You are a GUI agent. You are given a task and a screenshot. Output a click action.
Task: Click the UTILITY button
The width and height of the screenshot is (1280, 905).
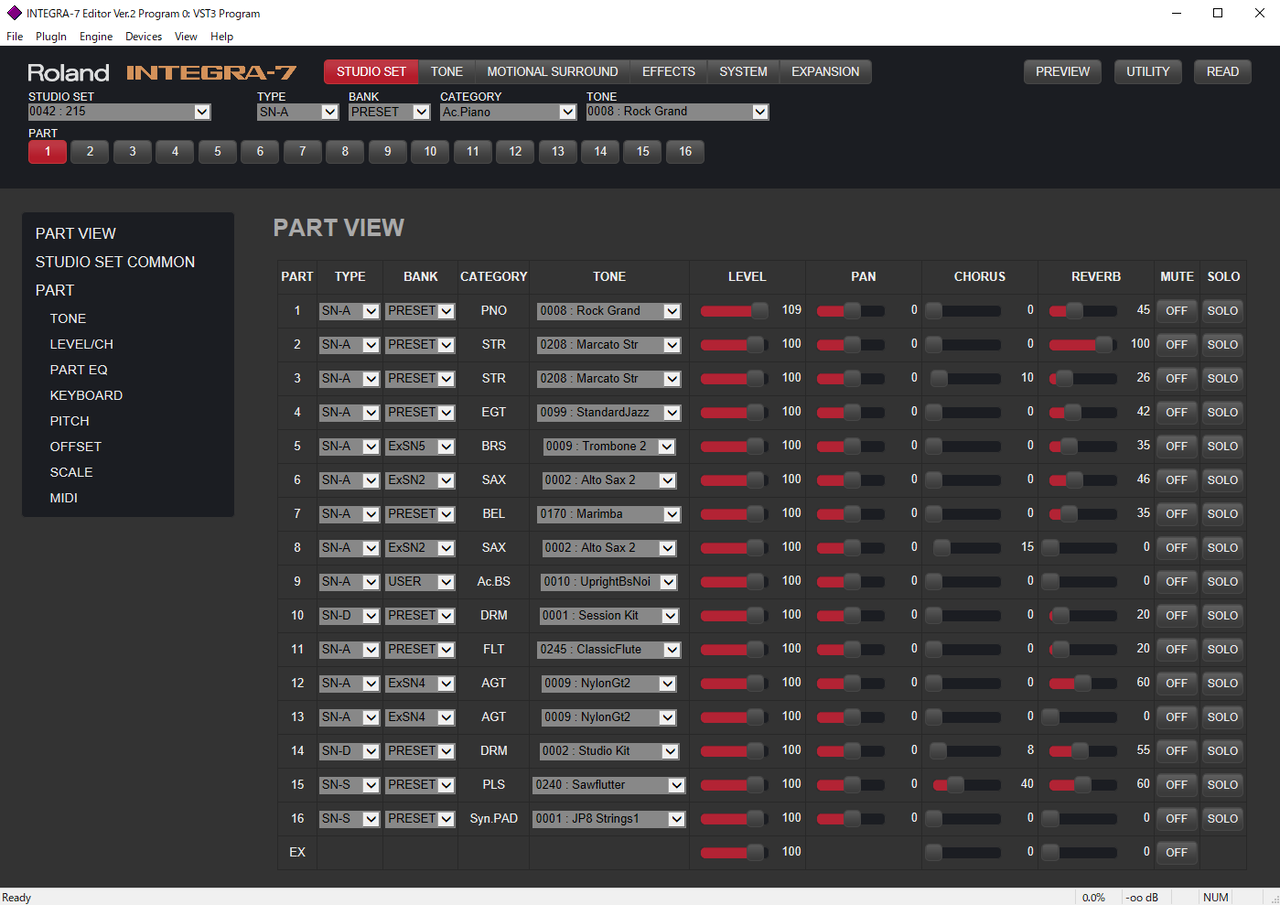coord(1147,72)
